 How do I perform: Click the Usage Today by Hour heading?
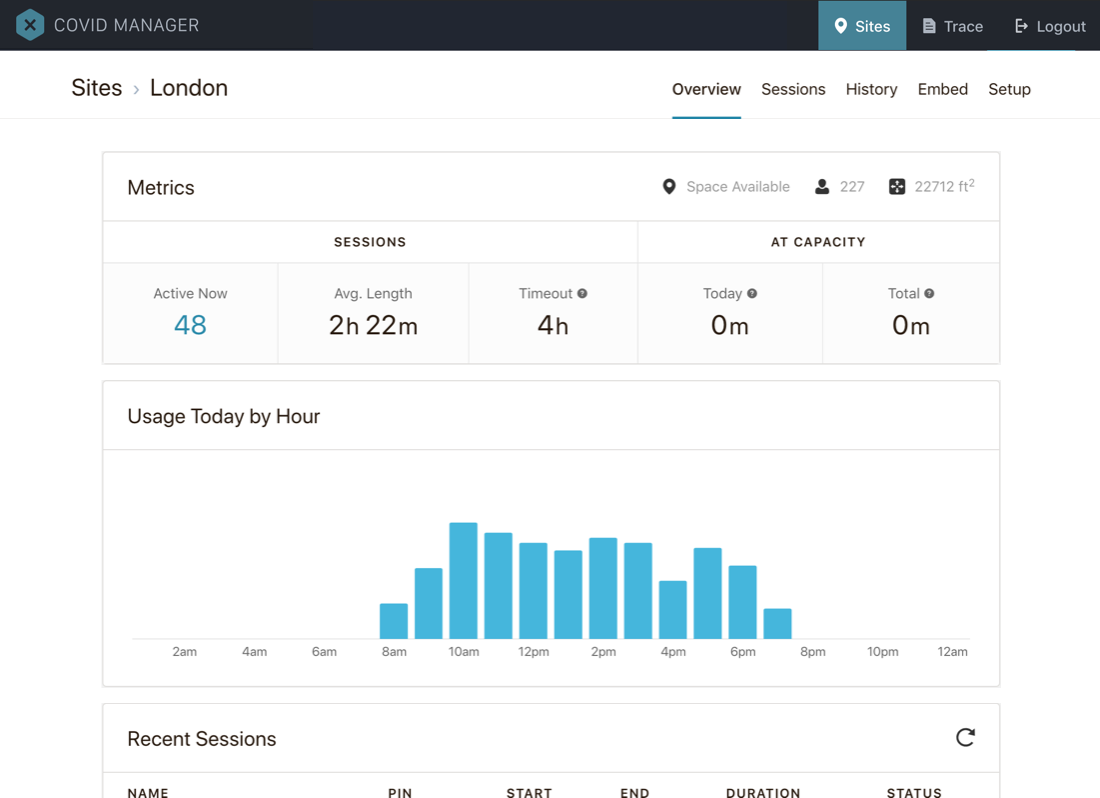click(224, 417)
